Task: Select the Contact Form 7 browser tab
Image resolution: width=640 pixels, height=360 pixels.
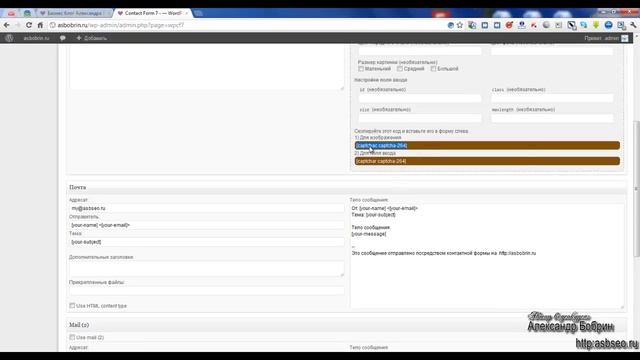Action: point(152,13)
